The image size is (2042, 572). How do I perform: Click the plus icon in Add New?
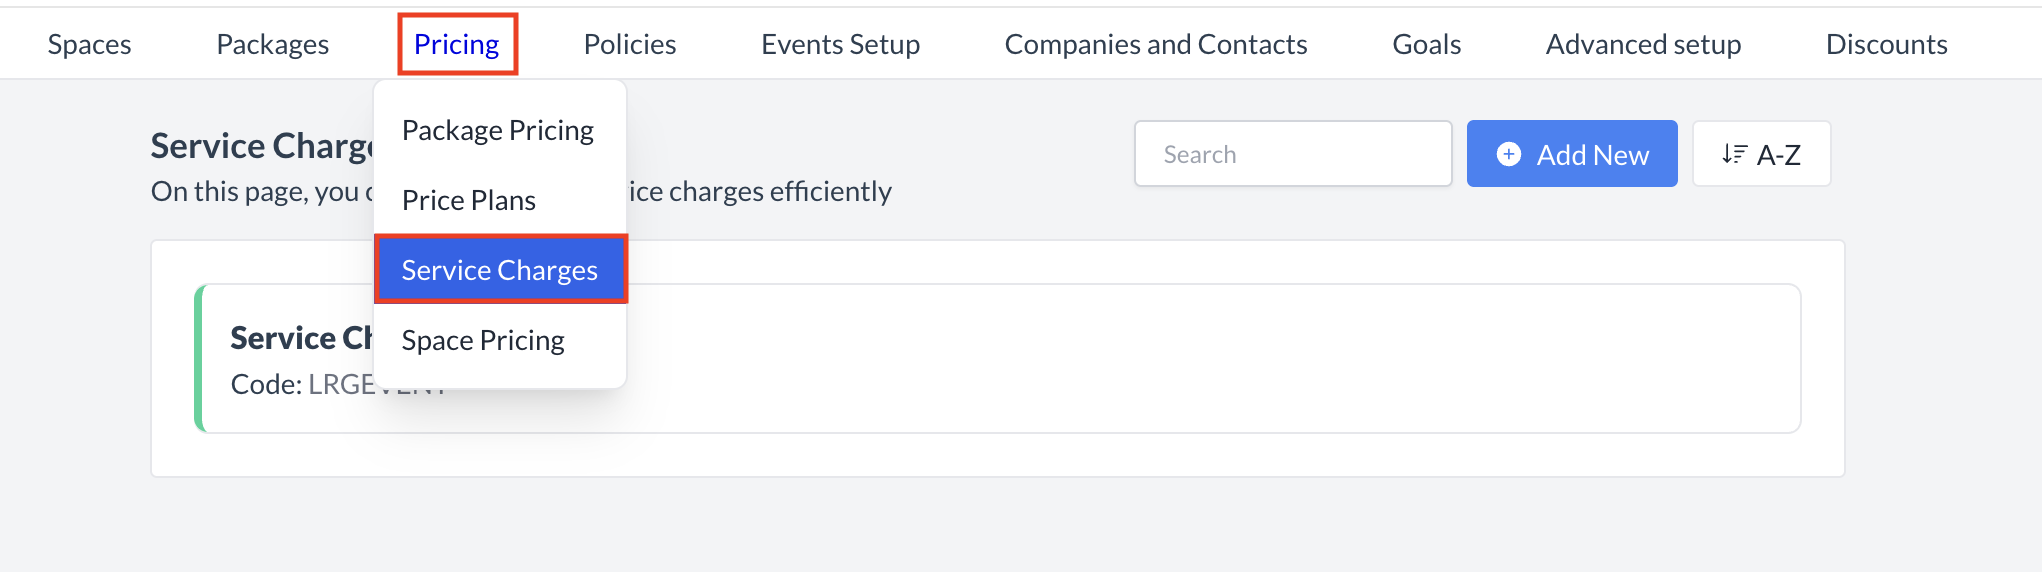[x=1508, y=154]
